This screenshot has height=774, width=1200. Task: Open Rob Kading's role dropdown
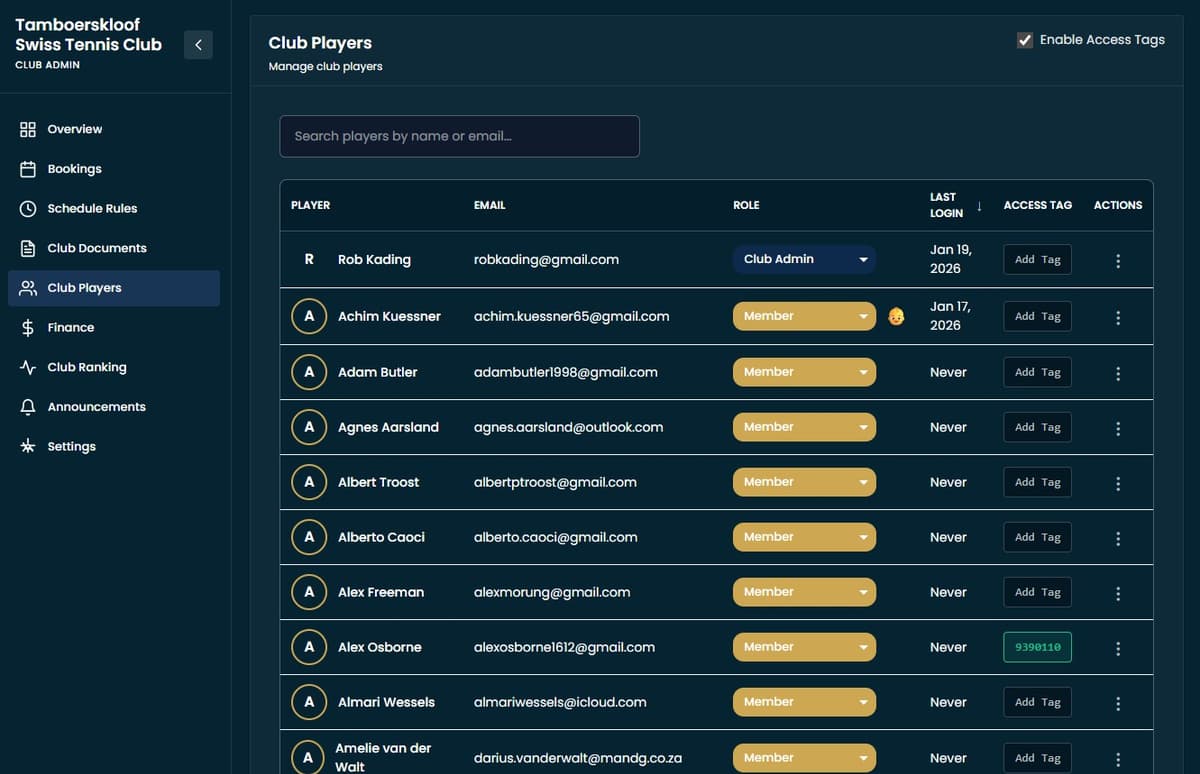click(x=804, y=258)
